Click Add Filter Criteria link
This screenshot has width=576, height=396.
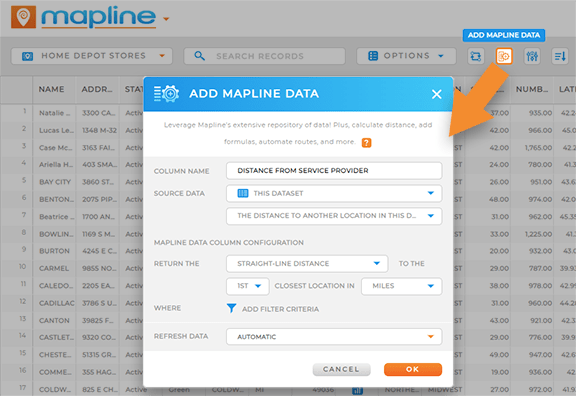[280, 309]
